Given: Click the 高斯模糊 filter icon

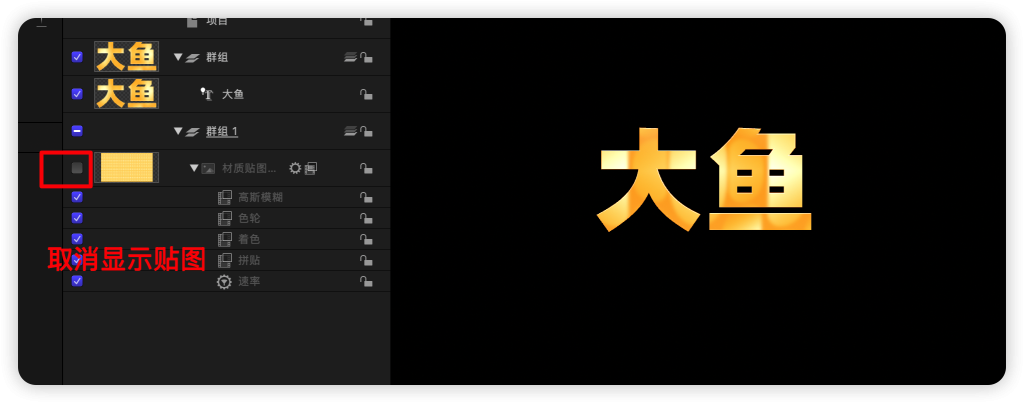Looking at the screenshot, I should pyautogui.click(x=225, y=197).
